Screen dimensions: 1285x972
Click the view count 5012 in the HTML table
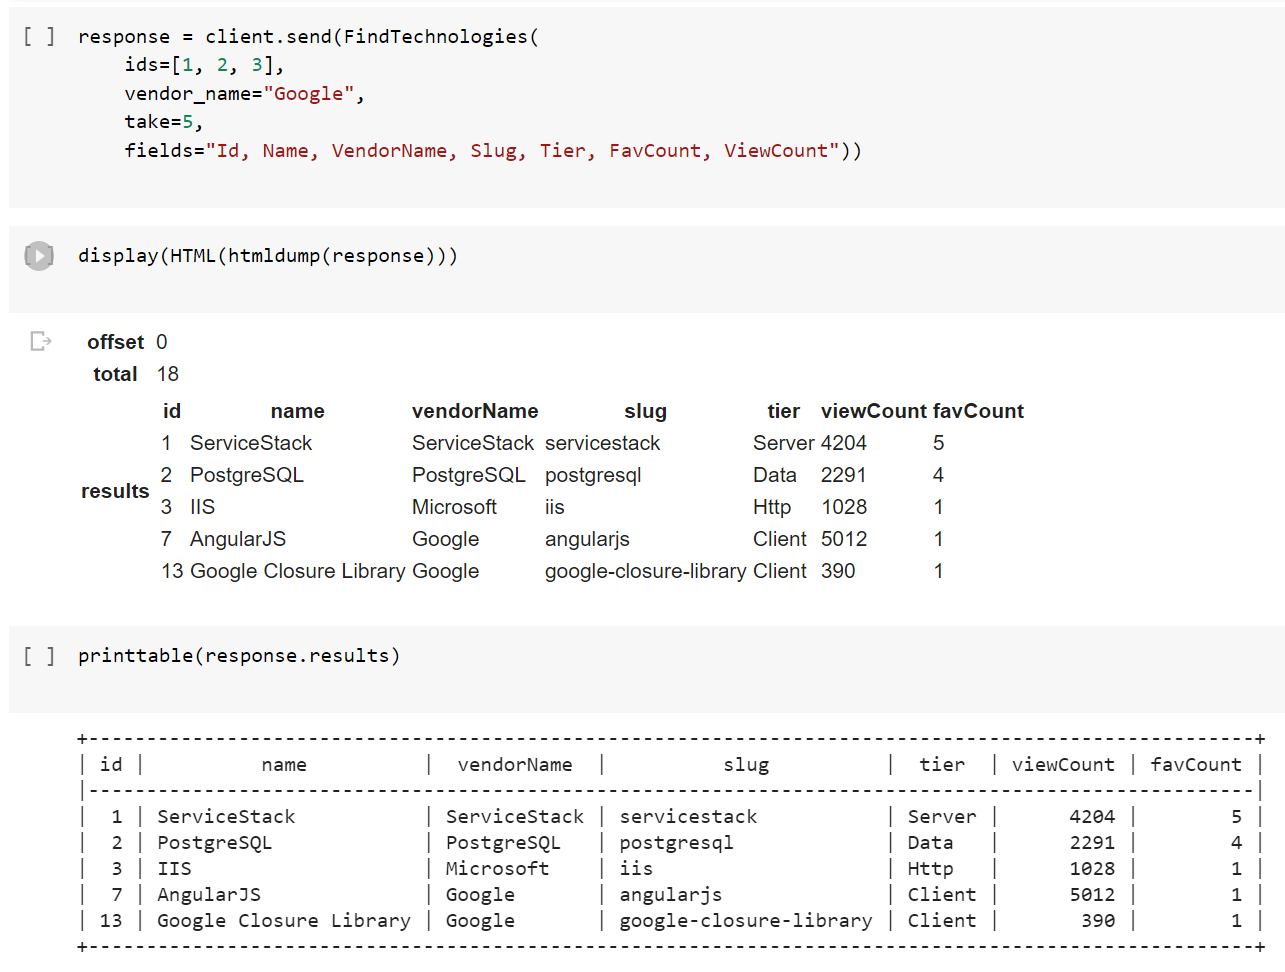pos(844,539)
